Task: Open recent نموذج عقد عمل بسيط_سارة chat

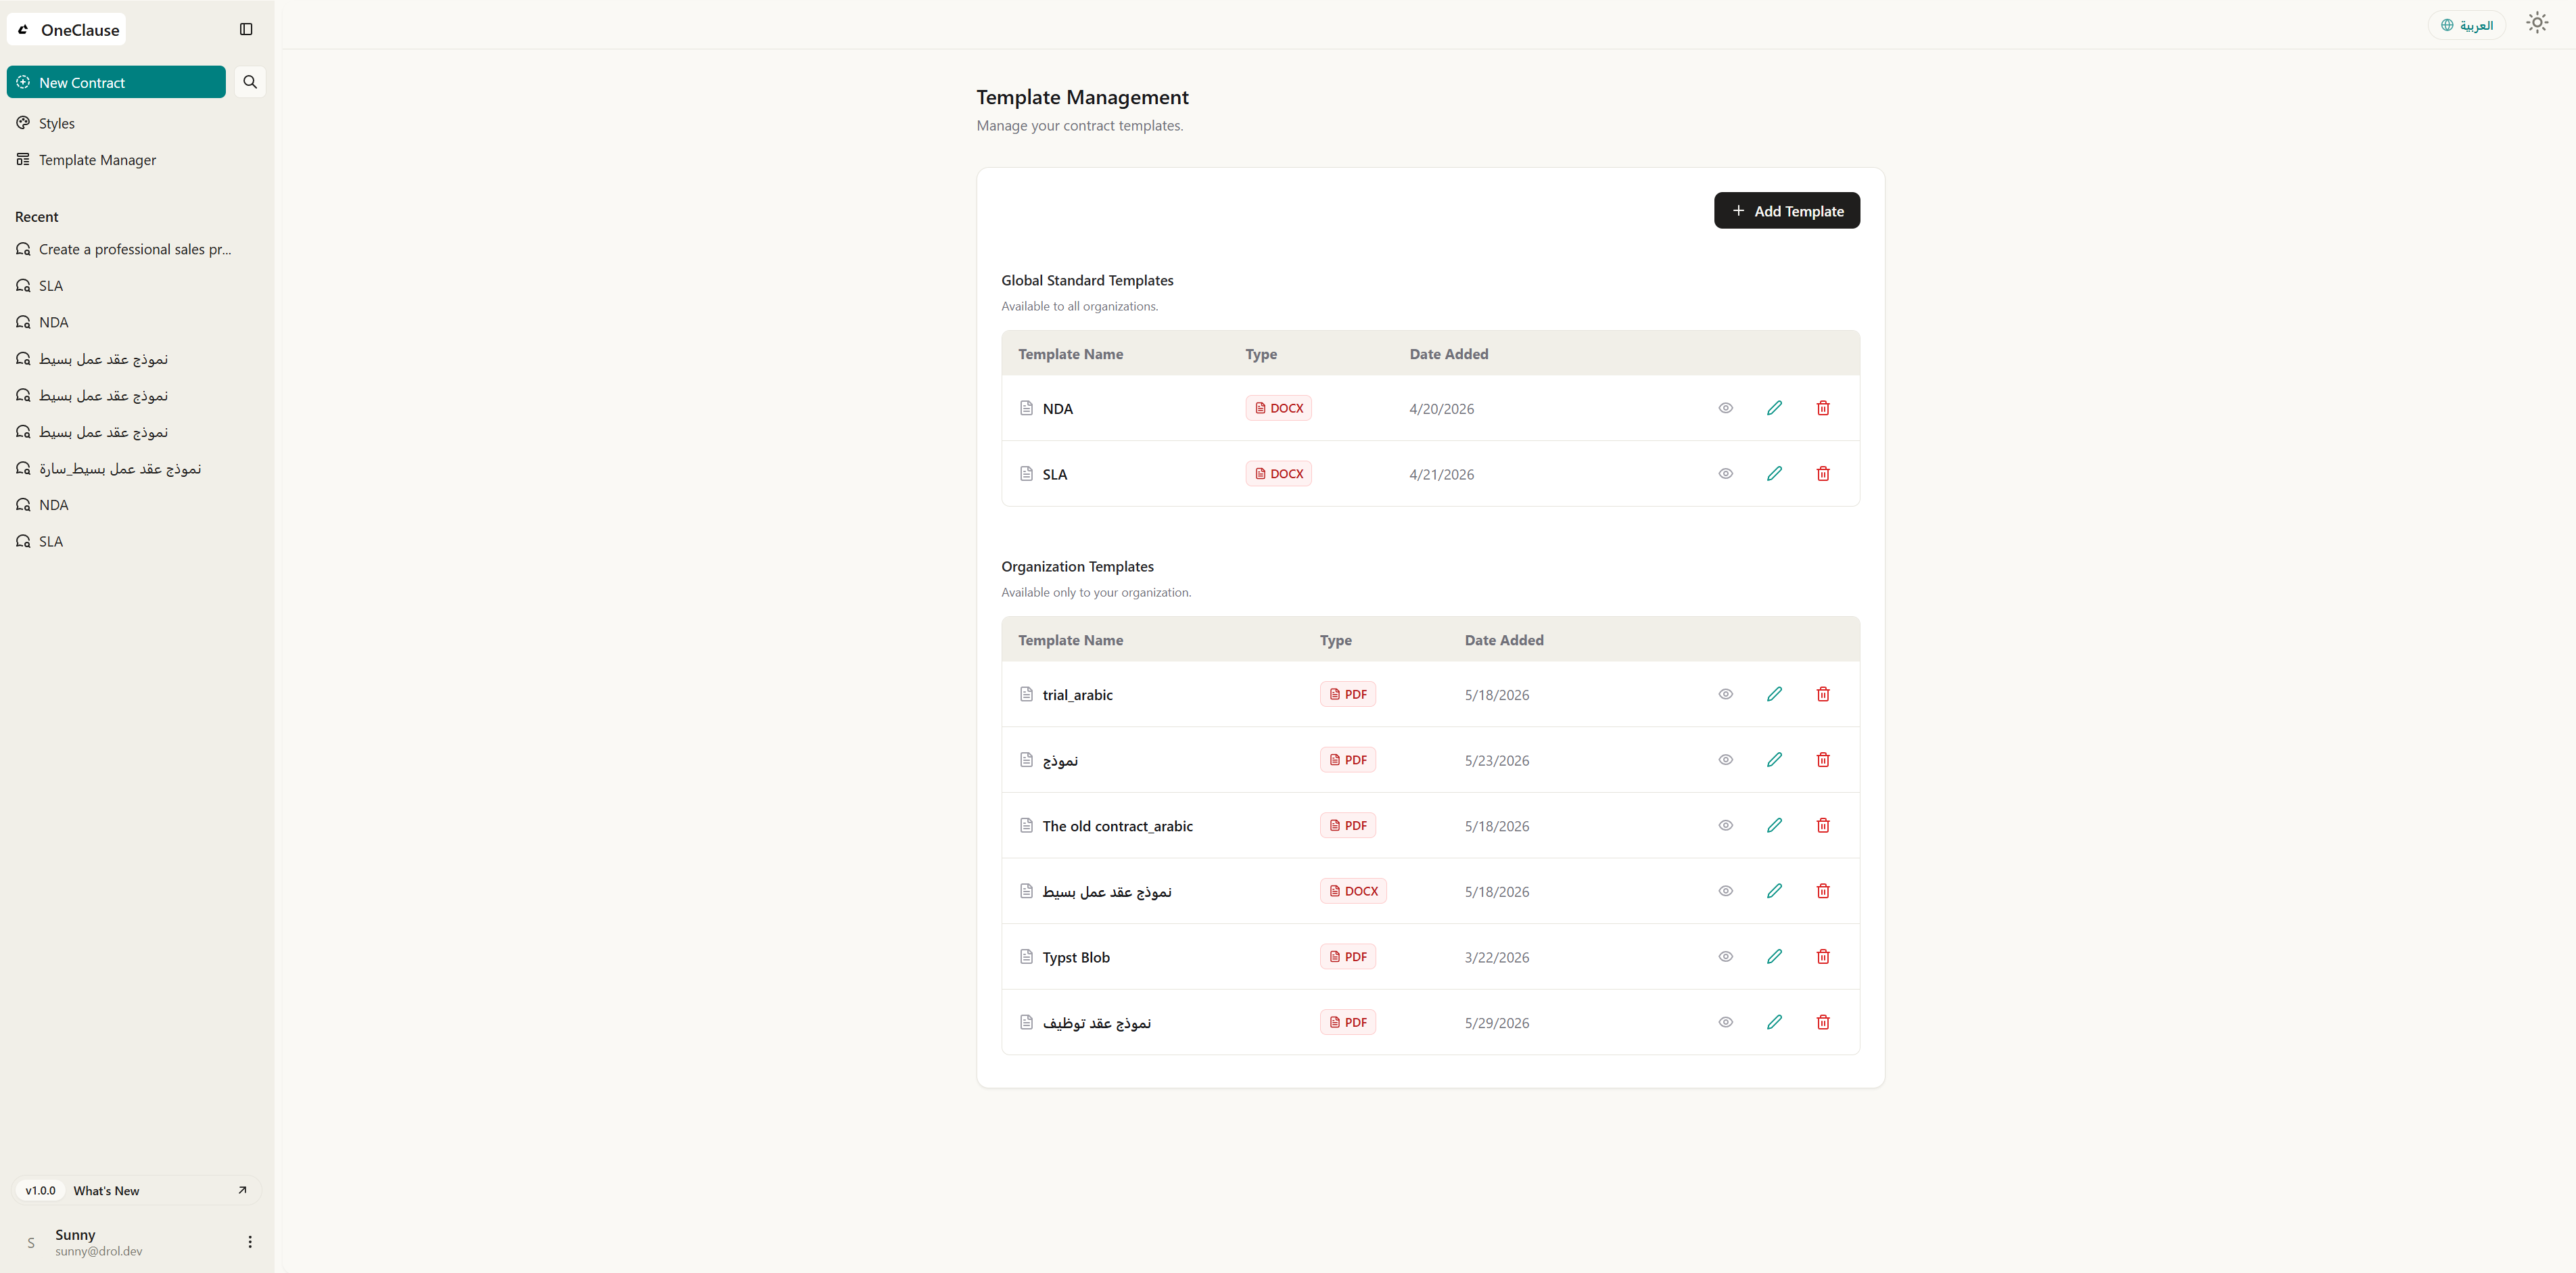Action: coord(120,468)
